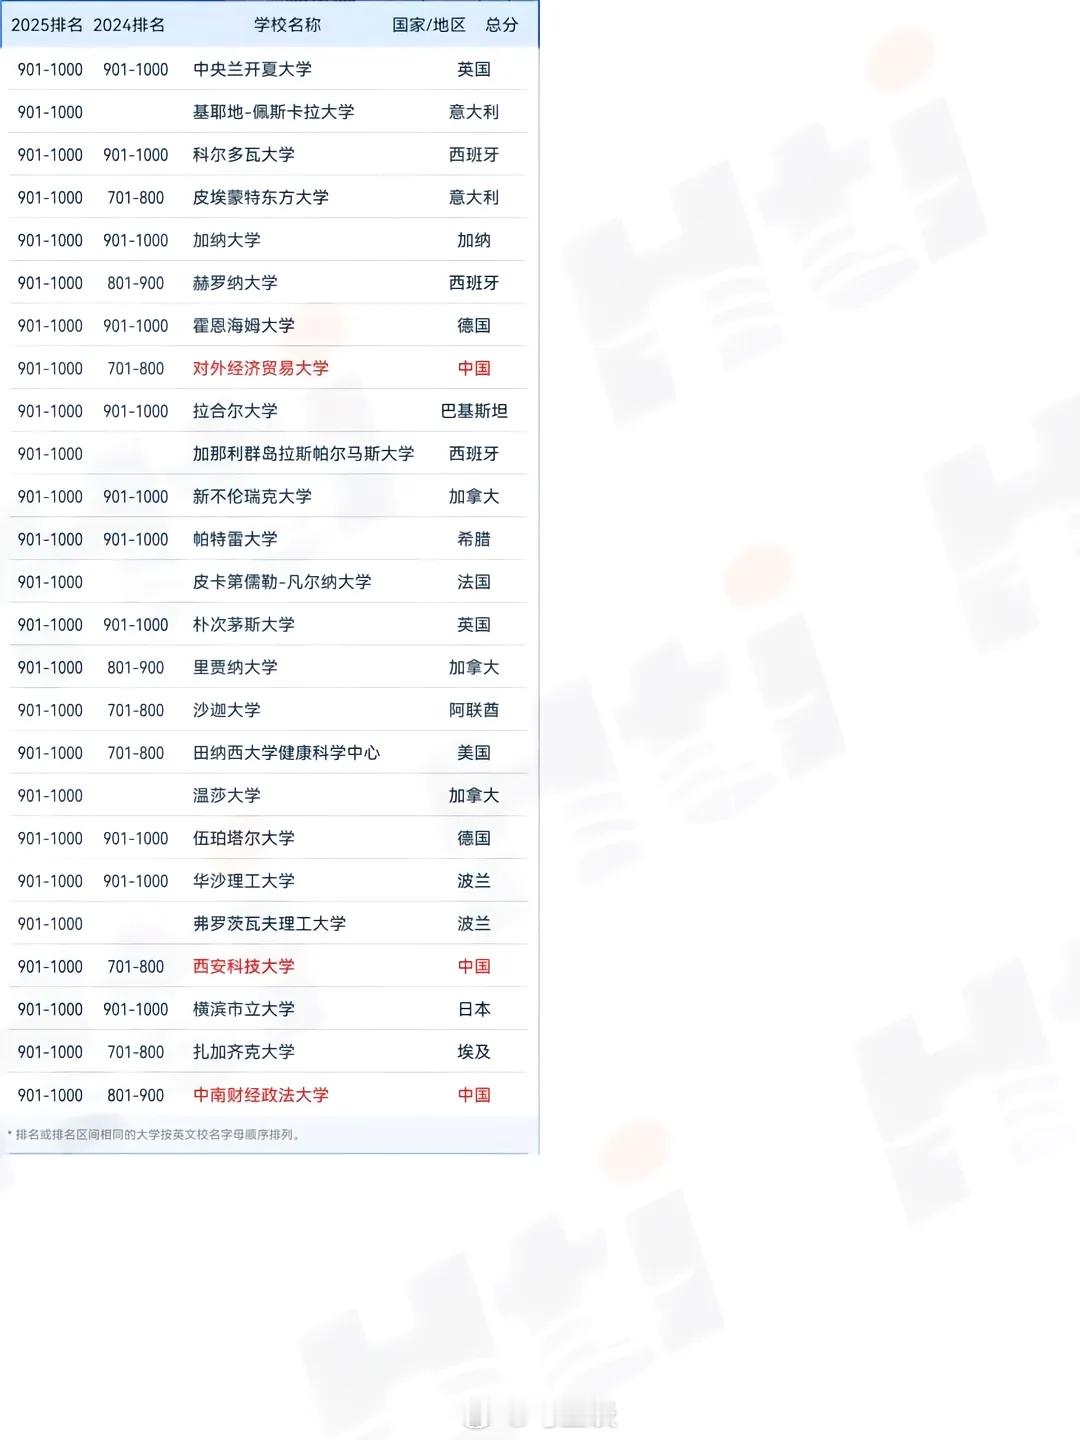This screenshot has height=1440, width=1080.
Task: Select the red school name 中南财经政法大学
Action: [x=261, y=1095]
